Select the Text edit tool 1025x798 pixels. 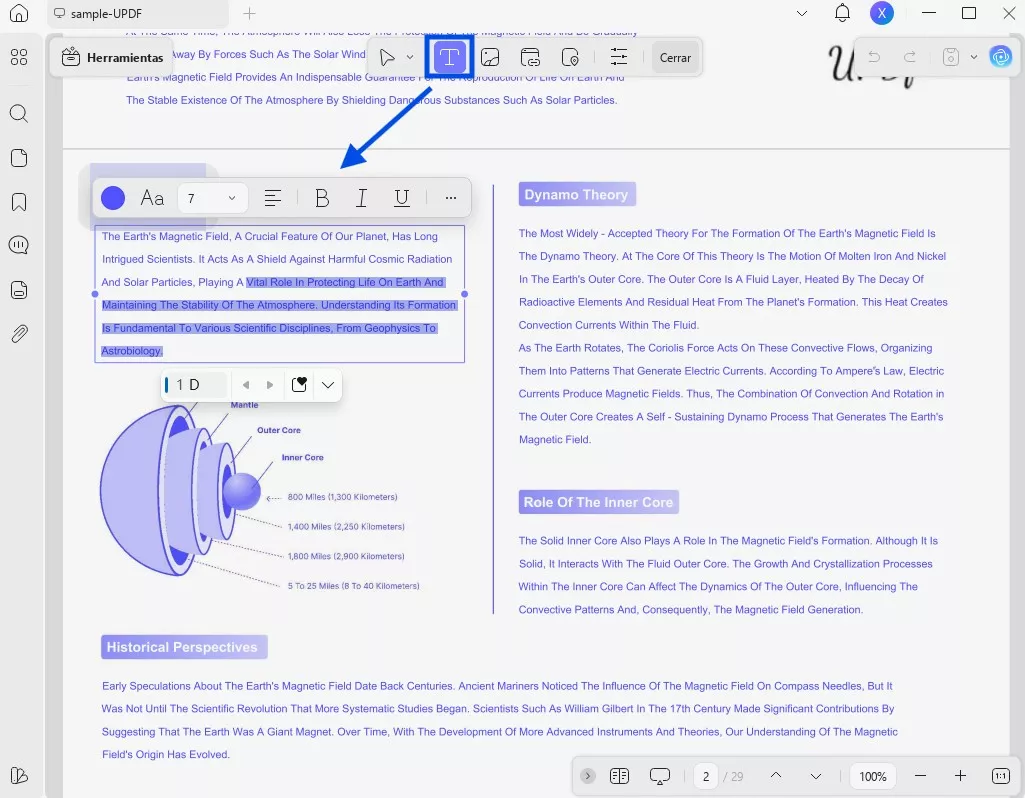[449, 58]
